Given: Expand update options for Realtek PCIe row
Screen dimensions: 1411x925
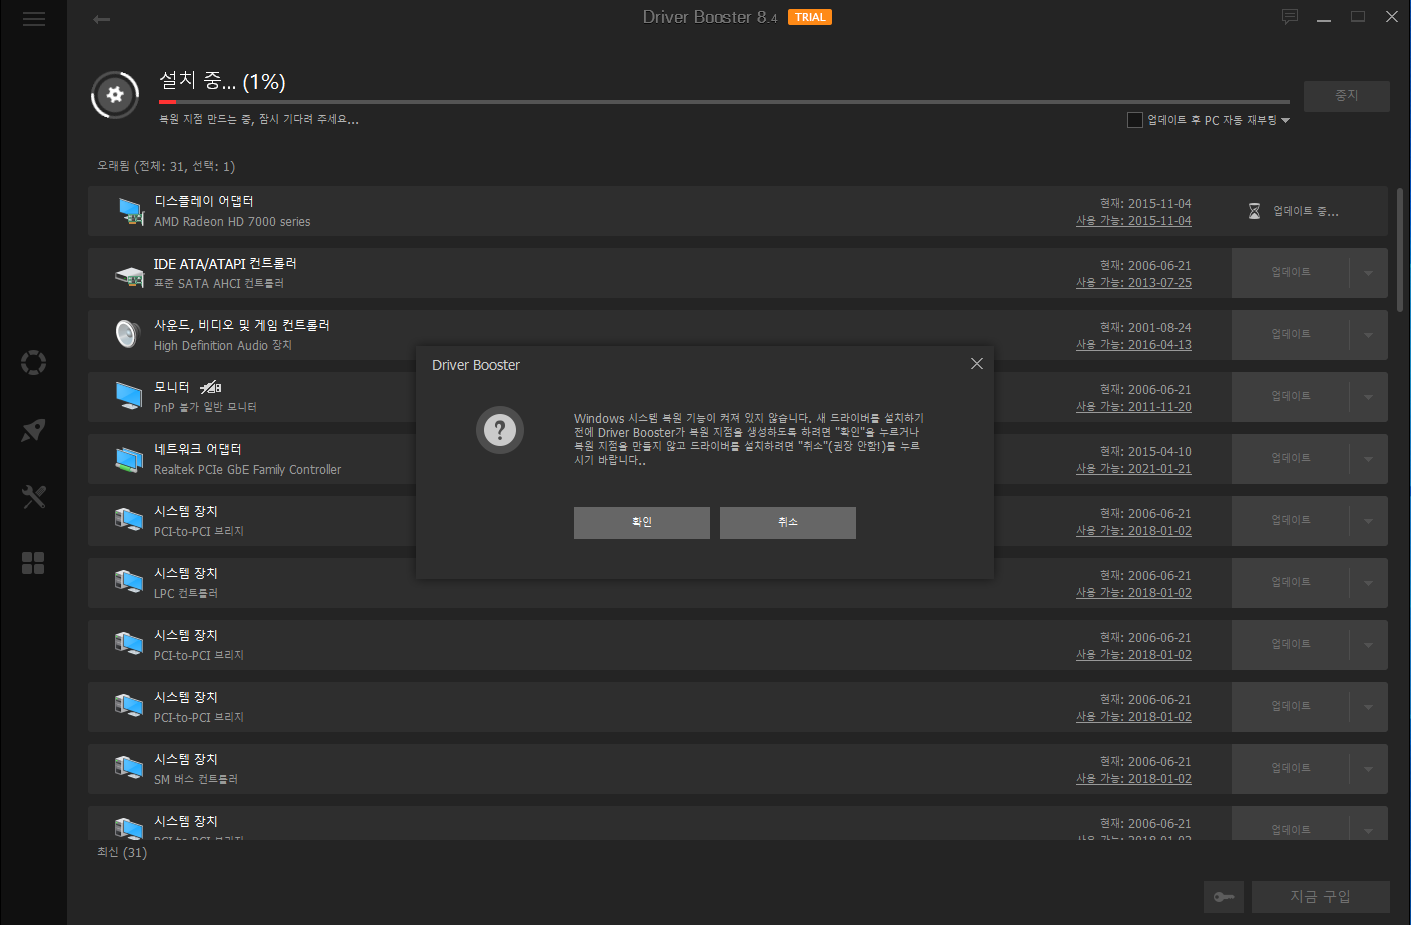Looking at the screenshot, I should point(1368,459).
